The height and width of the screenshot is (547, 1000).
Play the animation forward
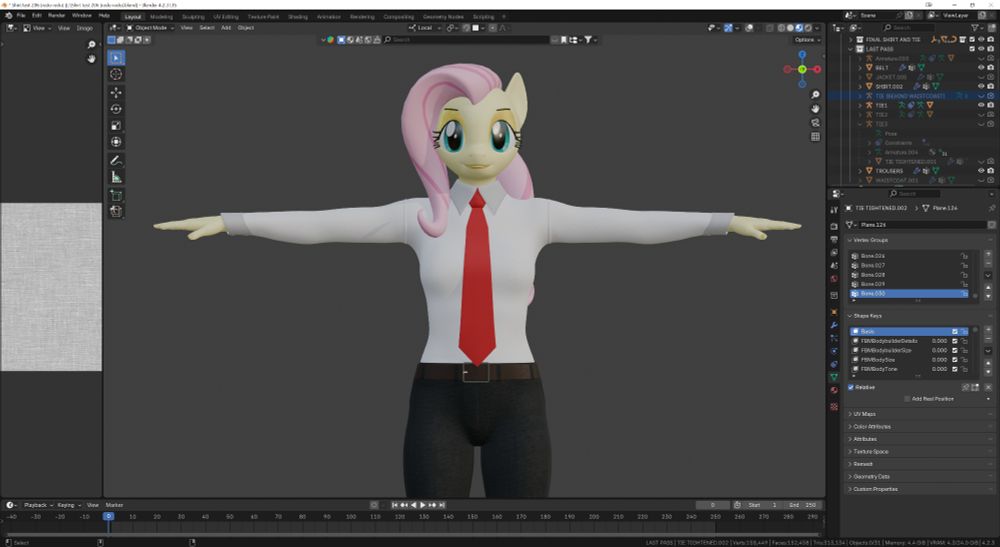coord(422,505)
